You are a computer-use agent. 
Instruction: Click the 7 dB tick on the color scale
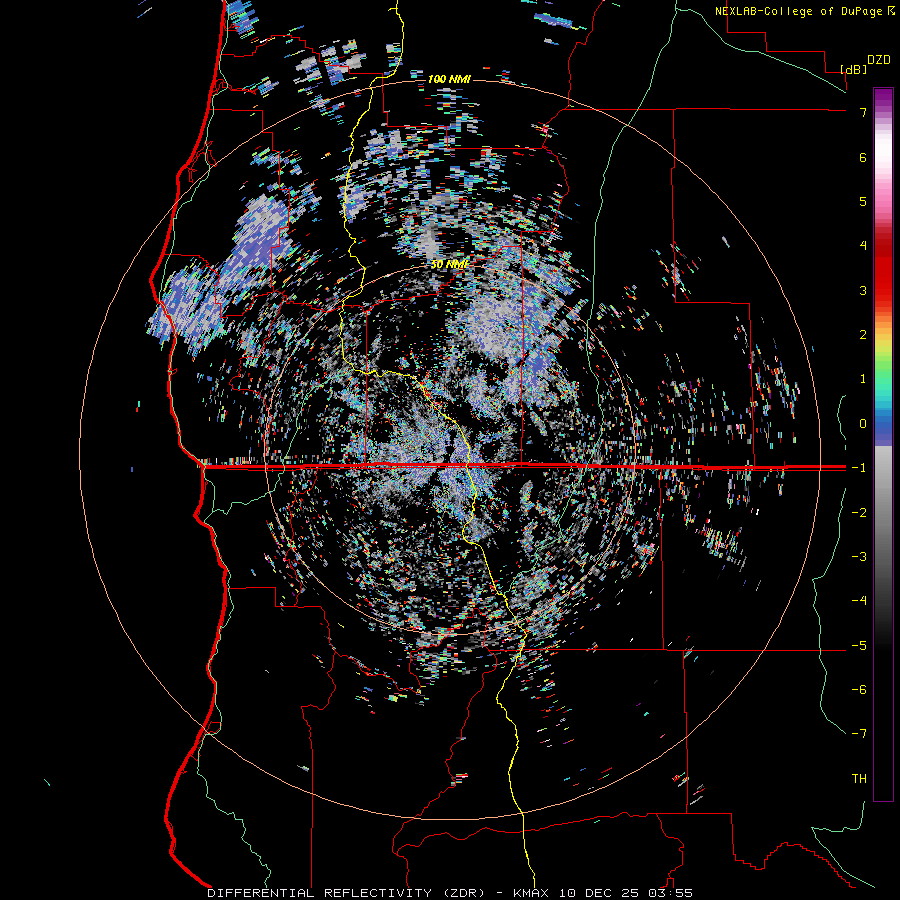point(863,112)
